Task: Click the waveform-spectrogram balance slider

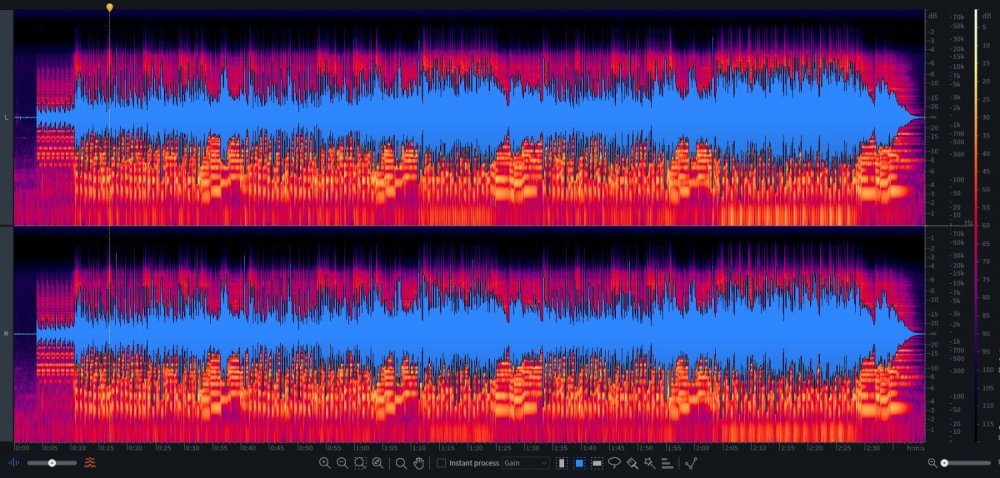Action: pos(52,463)
